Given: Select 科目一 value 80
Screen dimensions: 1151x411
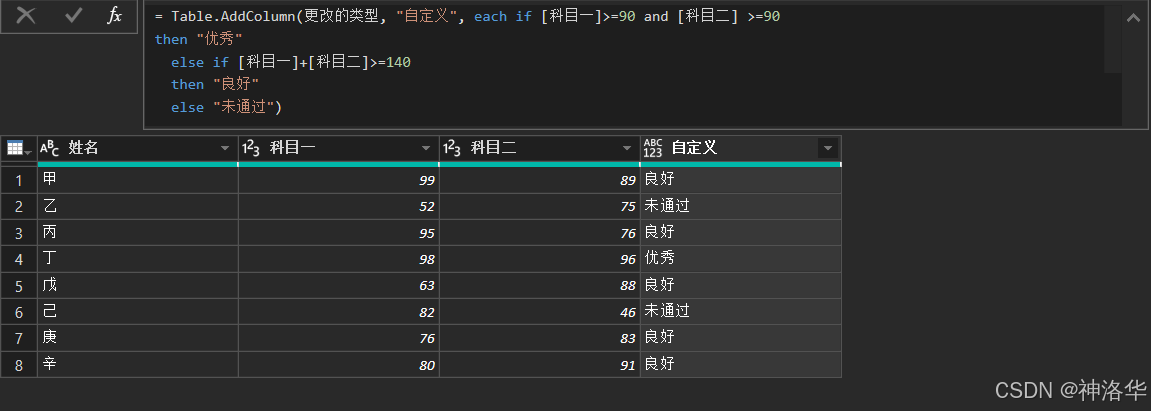Looking at the screenshot, I should [339, 365].
